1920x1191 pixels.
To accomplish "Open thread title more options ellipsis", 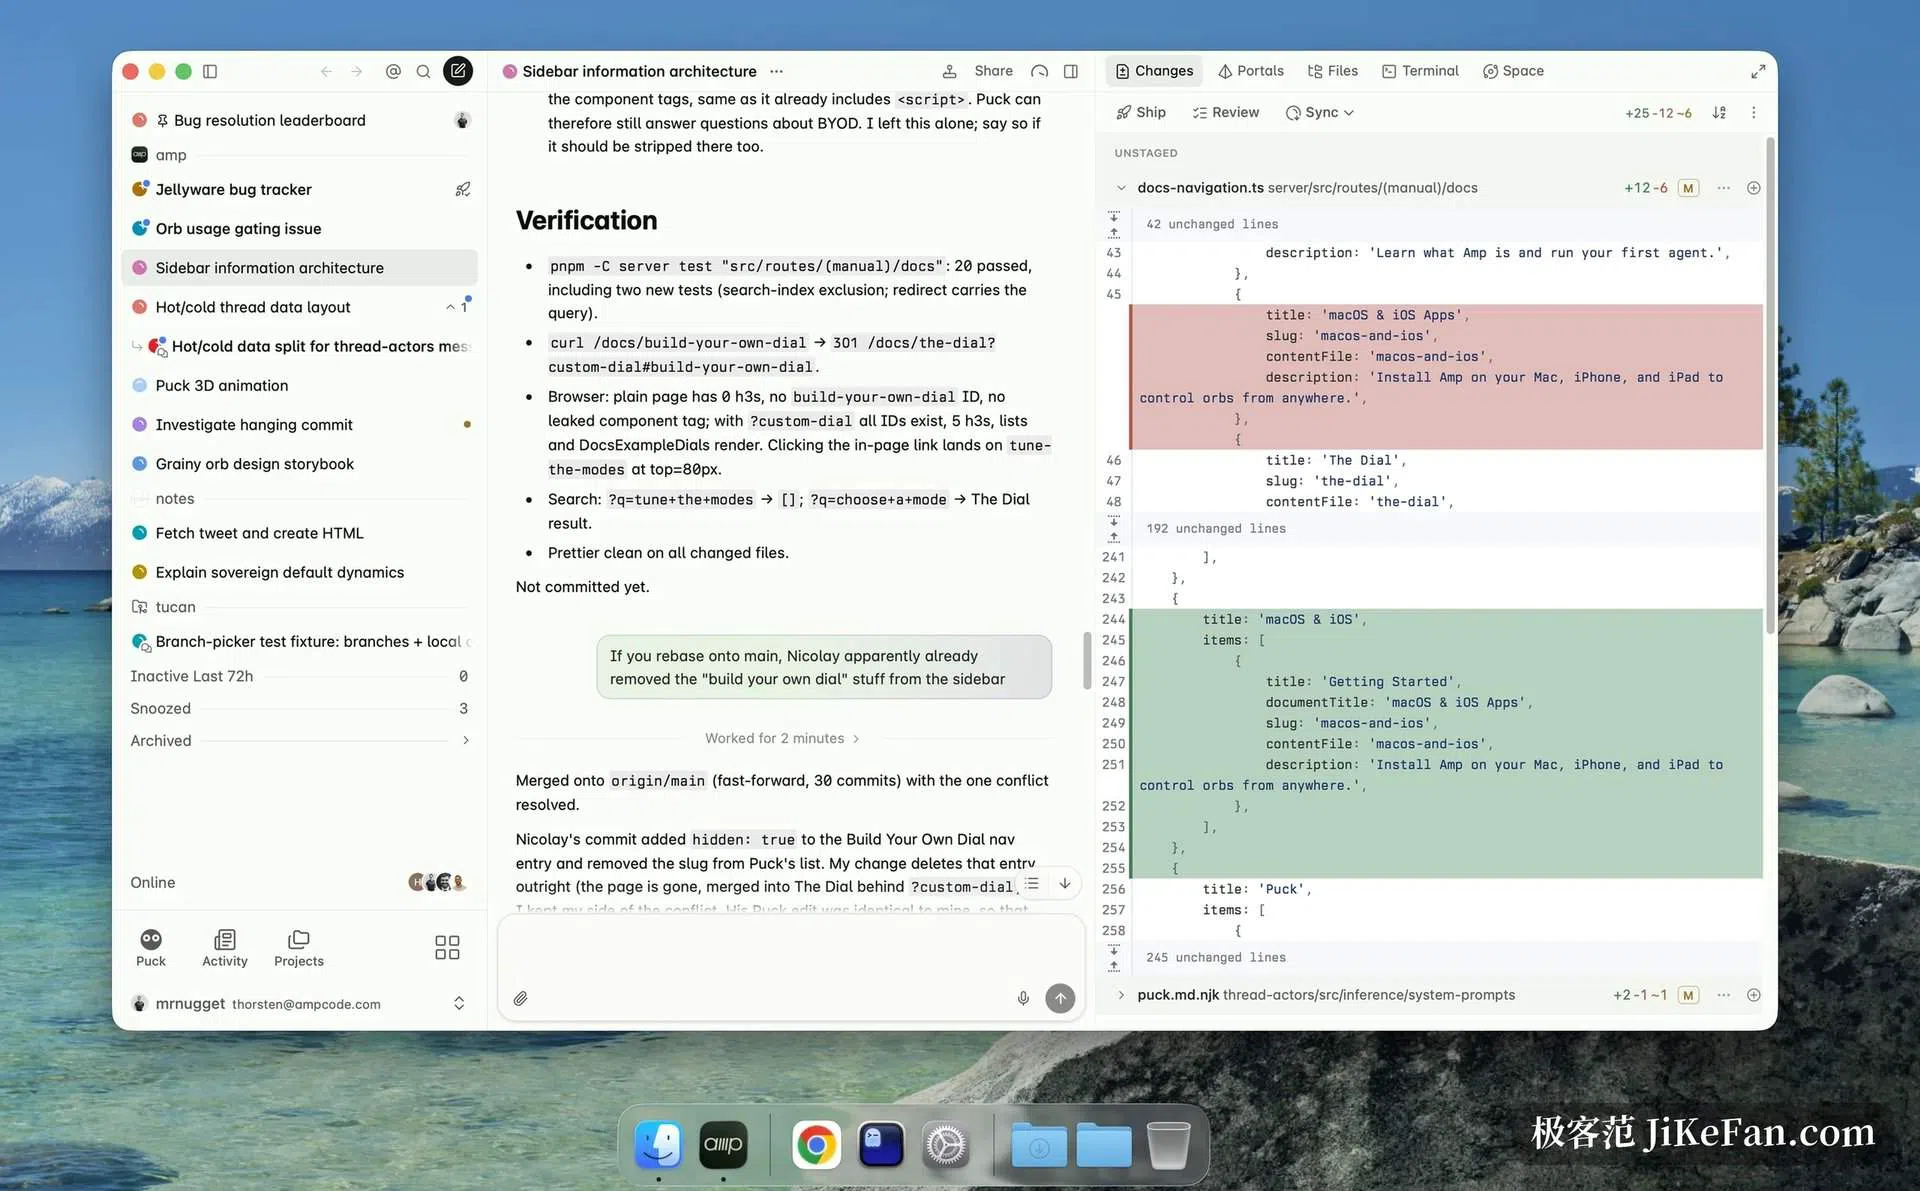I will [x=777, y=71].
